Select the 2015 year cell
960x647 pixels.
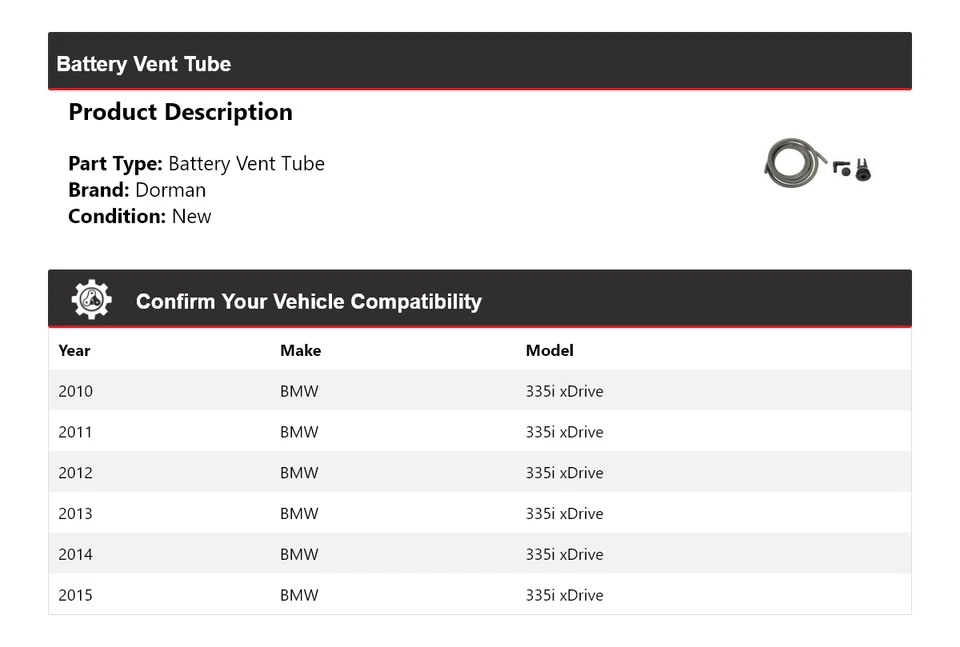[75, 595]
